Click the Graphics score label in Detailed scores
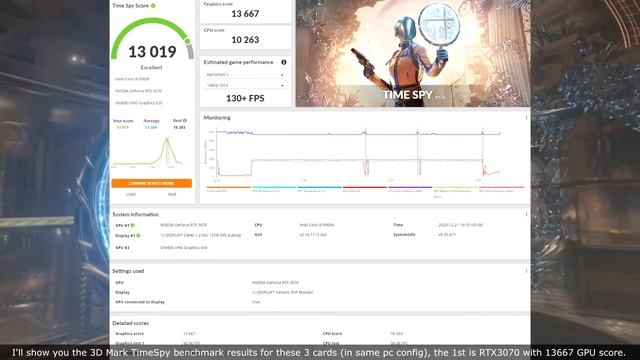Viewport: 640px width, 360px height. point(129,334)
